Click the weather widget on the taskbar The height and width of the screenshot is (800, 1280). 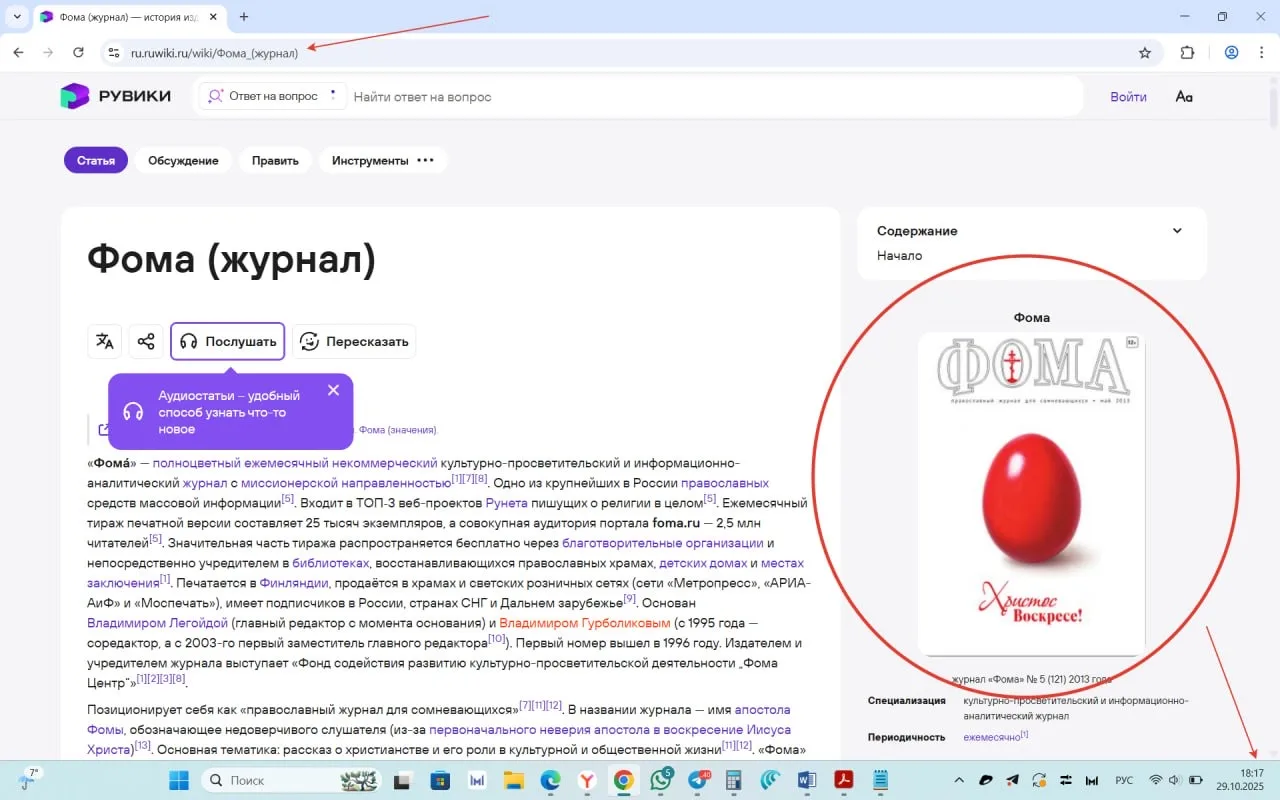pos(28,780)
